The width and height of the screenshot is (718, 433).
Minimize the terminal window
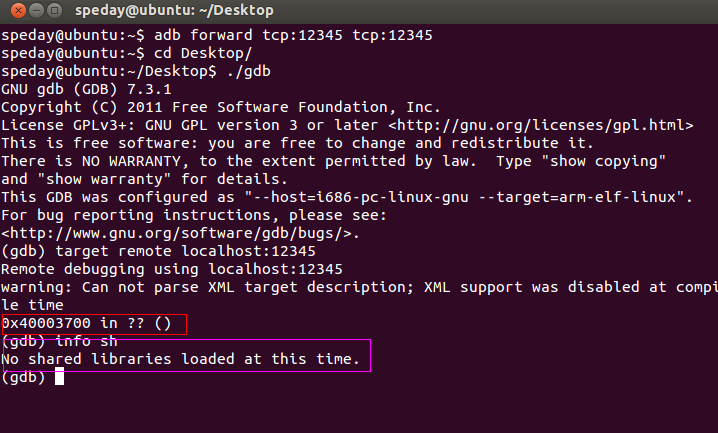[x=37, y=10]
